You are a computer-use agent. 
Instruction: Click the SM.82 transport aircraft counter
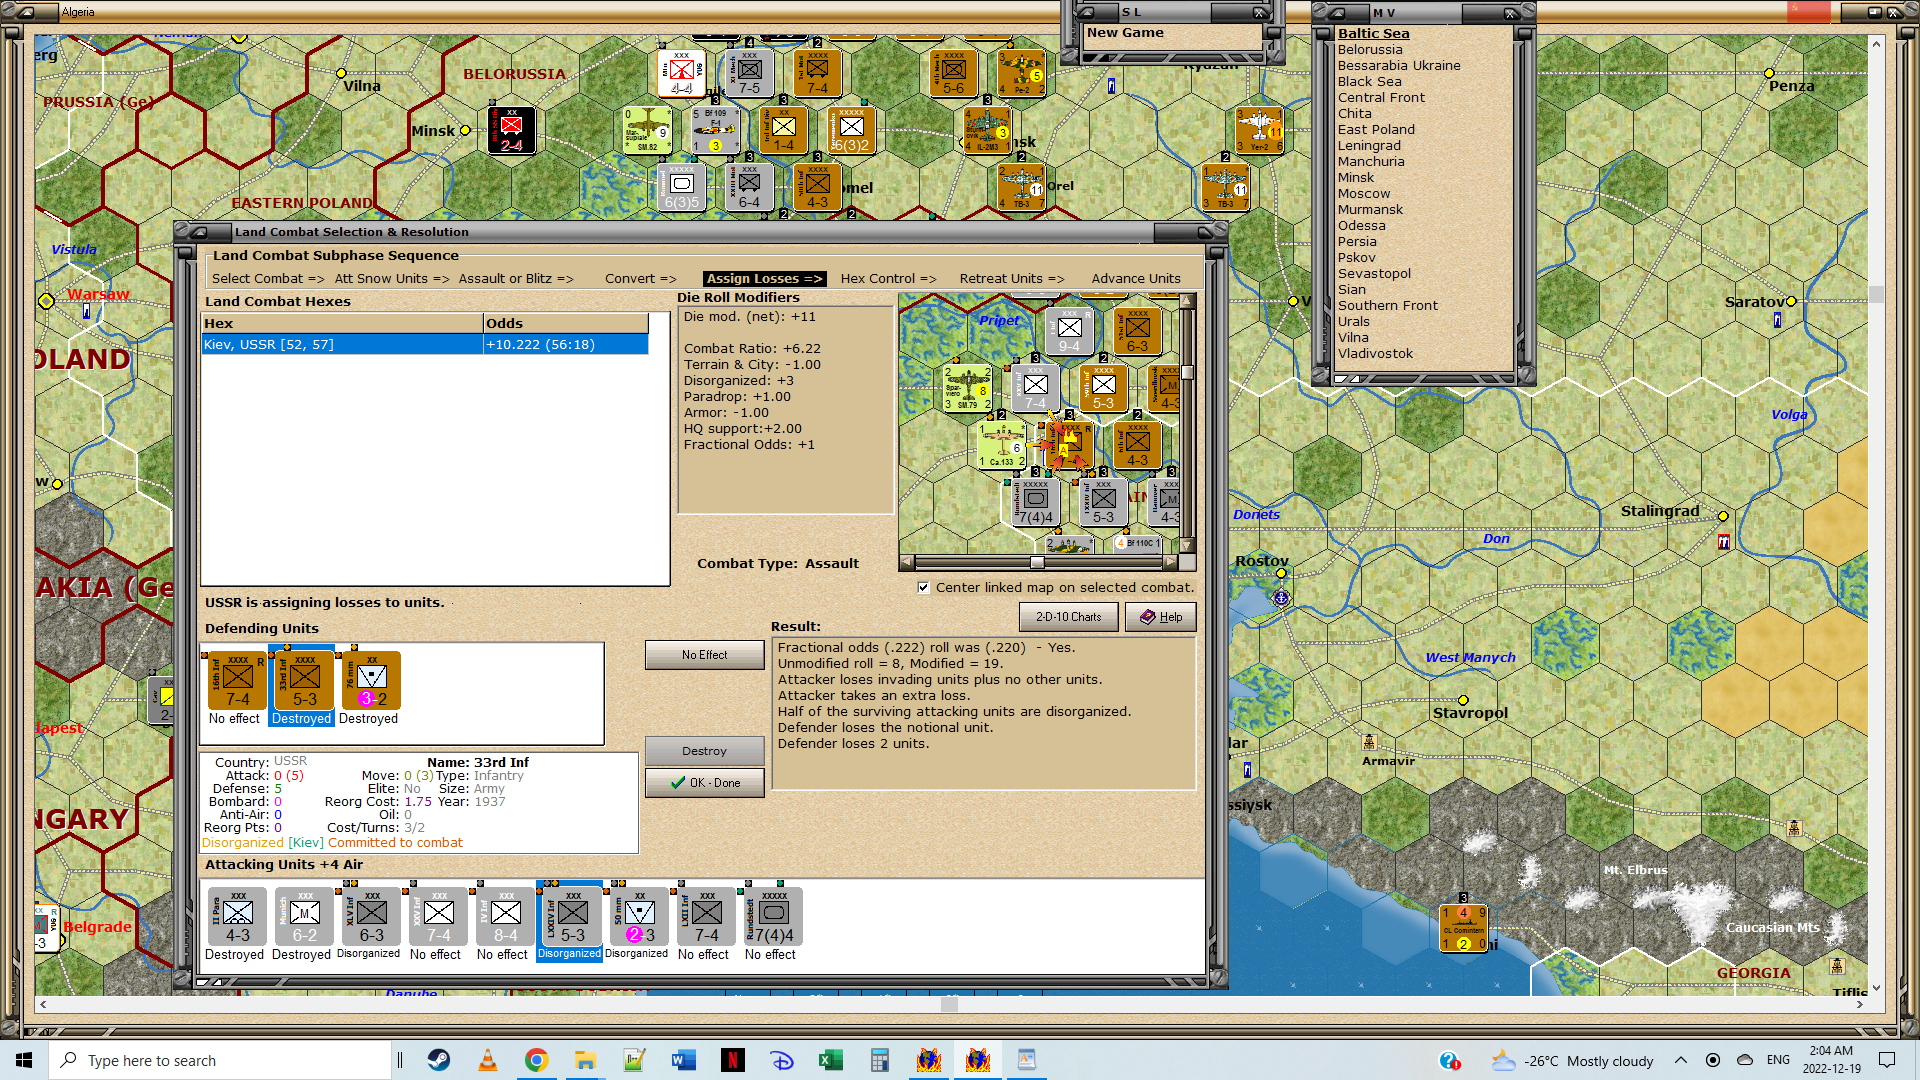(647, 130)
